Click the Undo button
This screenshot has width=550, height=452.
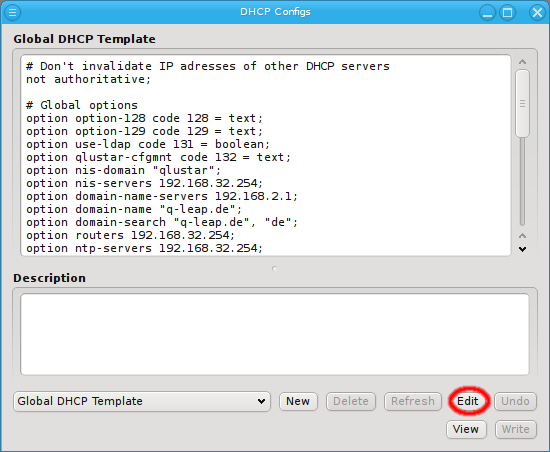(x=515, y=401)
